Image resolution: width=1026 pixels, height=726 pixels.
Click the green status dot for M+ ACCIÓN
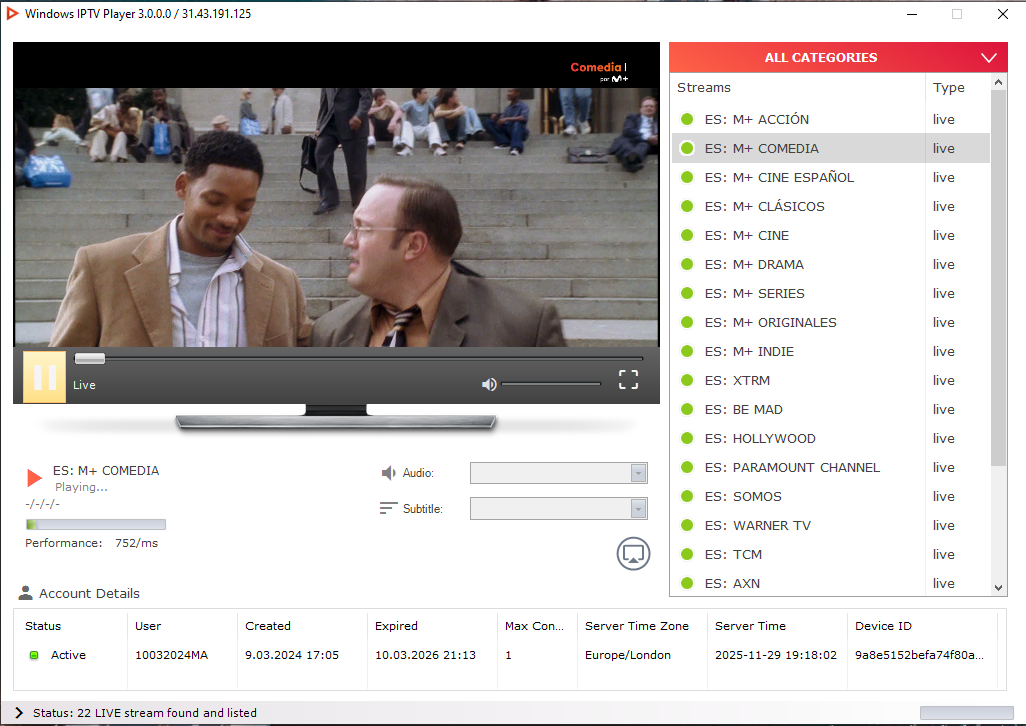click(x=687, y=119)
